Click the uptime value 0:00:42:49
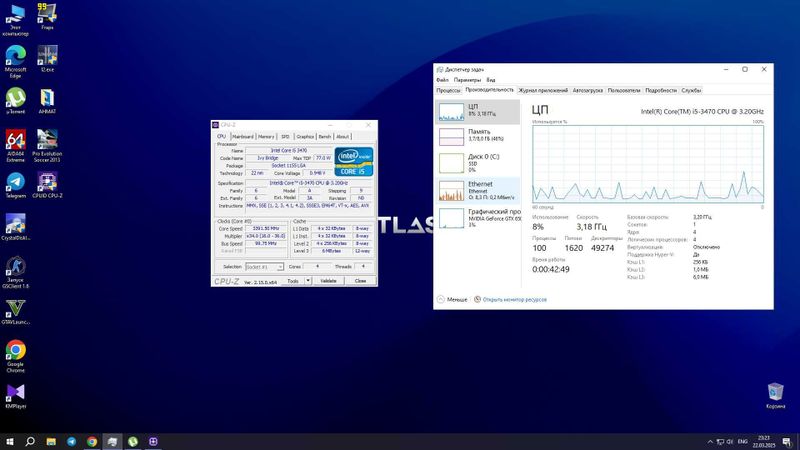The width and height of the screenshot is (800, 450). tap(551, 269)
